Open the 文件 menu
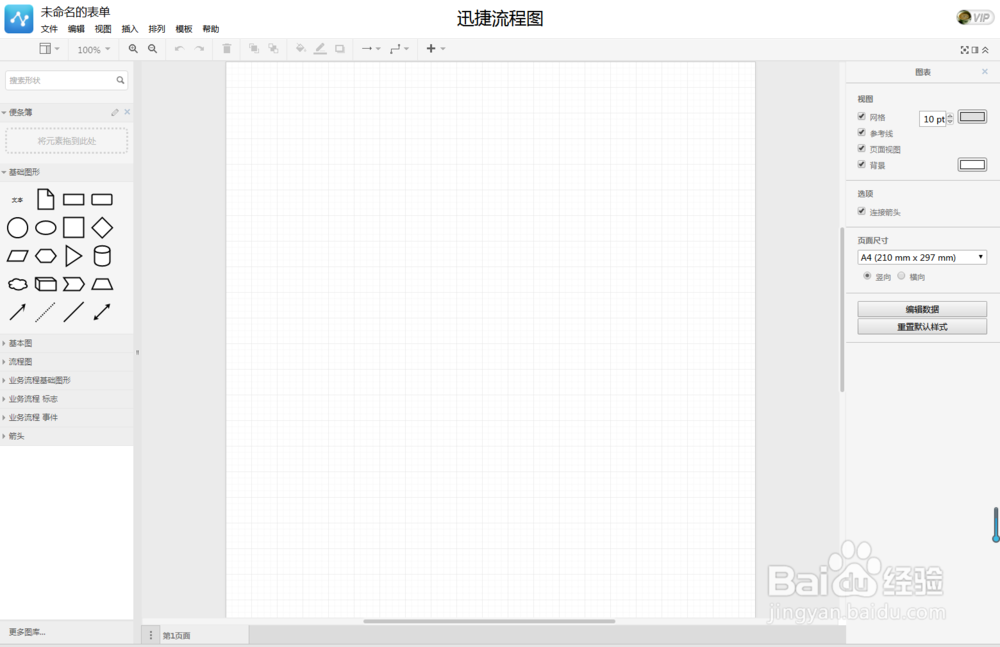 49,29
